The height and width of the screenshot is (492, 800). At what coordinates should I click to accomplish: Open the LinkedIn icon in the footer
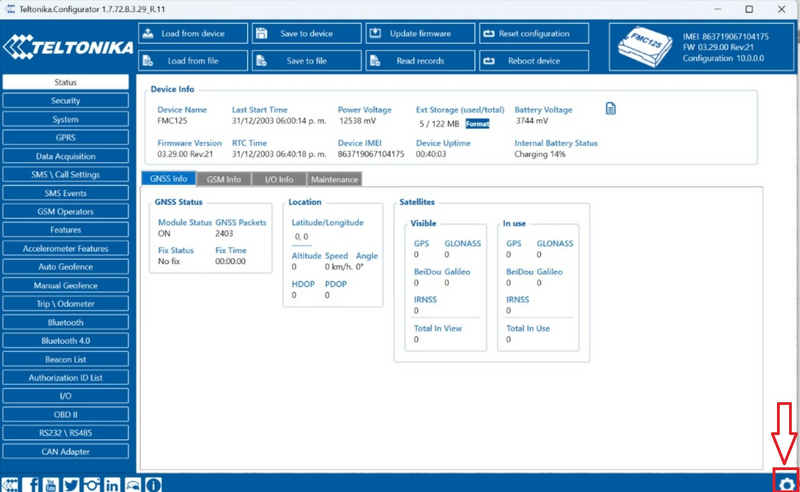112,484
